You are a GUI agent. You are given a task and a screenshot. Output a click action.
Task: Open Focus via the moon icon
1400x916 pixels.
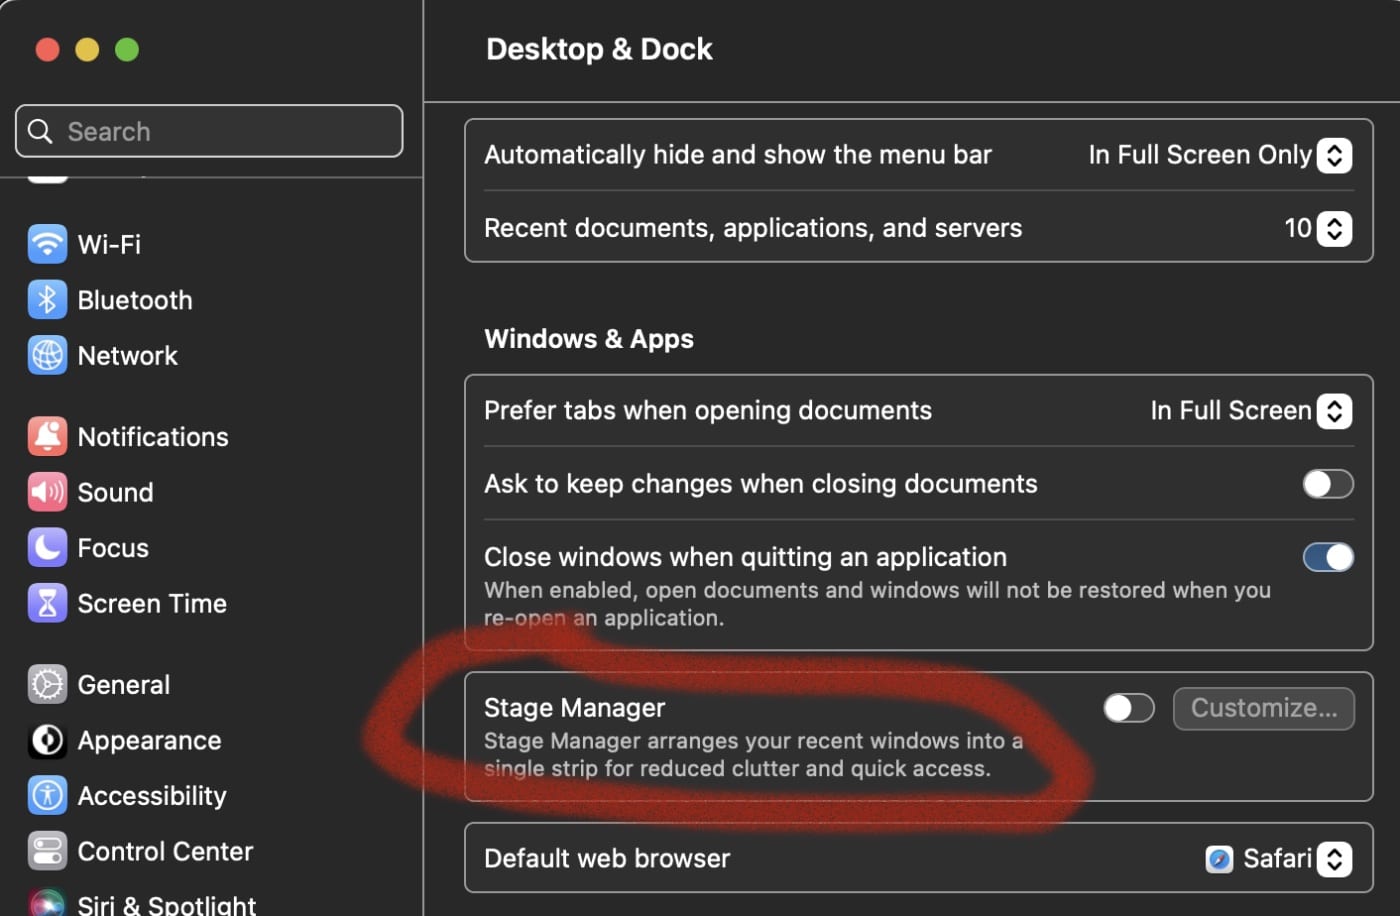coord(47,548)
